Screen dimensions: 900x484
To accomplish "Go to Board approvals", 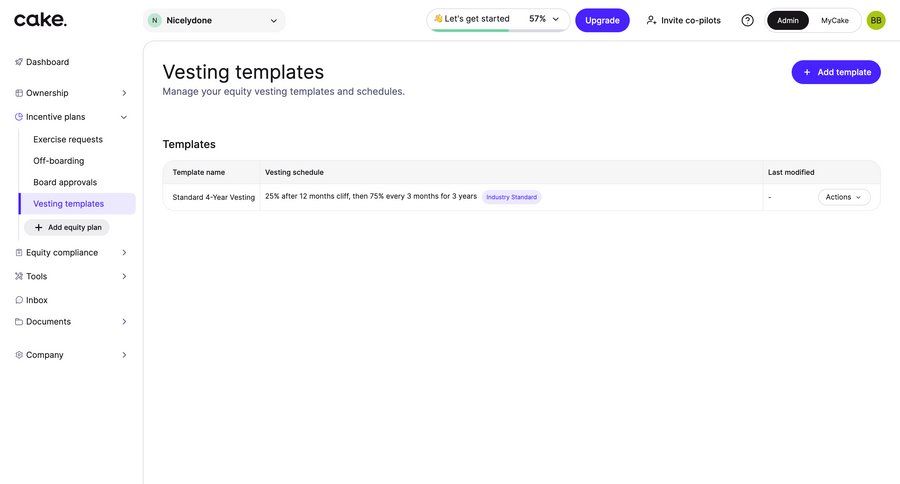I will pyautogui.click(x=65, y=182).
